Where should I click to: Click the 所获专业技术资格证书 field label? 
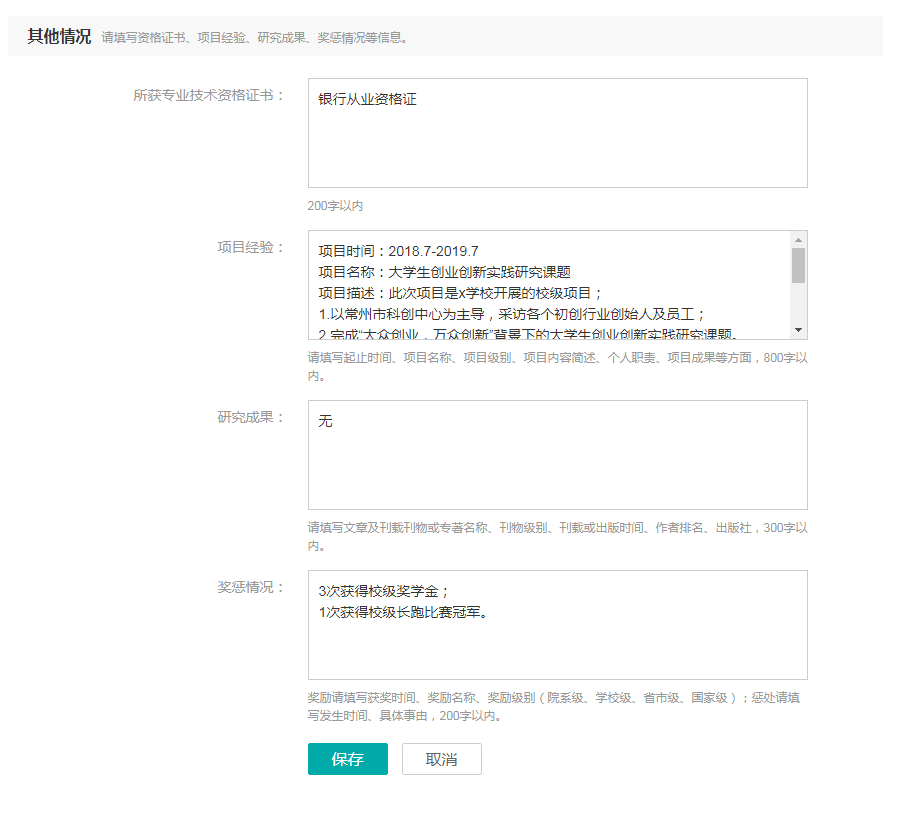[208, 96]
